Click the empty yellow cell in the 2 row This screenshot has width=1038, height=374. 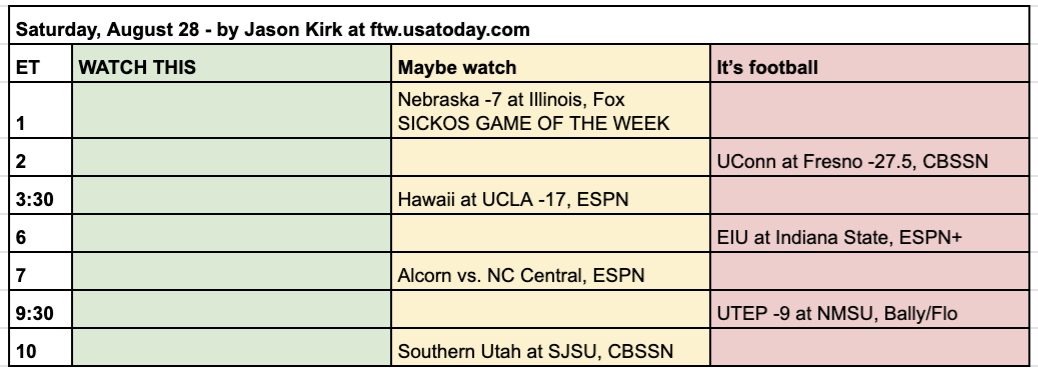(x=551, y=158)
